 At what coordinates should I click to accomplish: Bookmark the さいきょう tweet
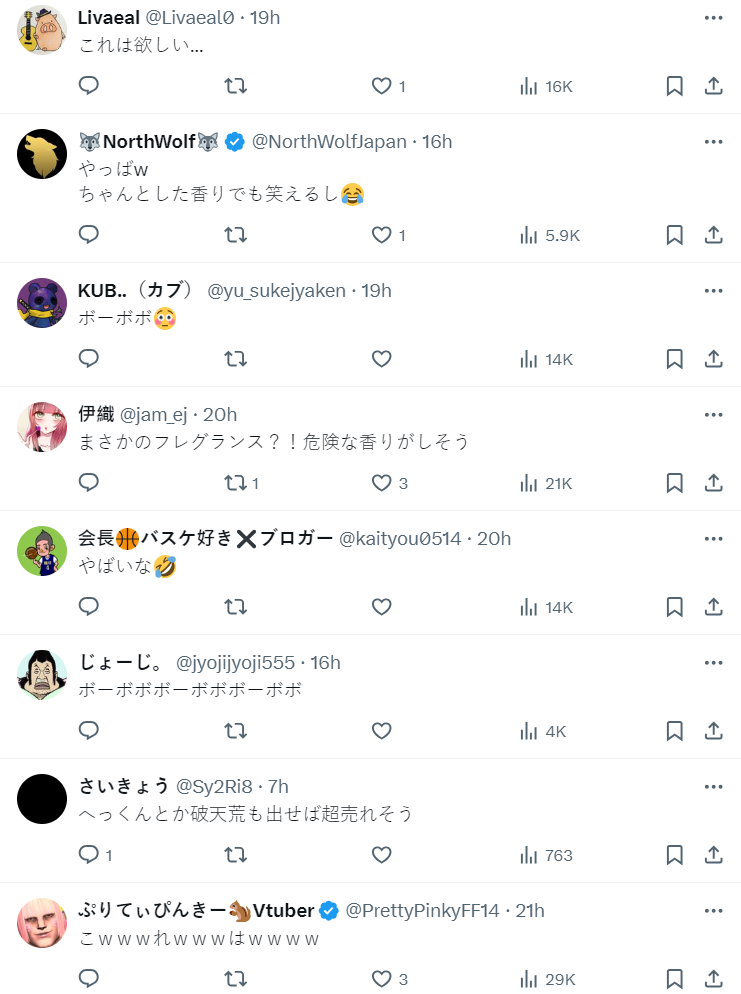[675, 855]
